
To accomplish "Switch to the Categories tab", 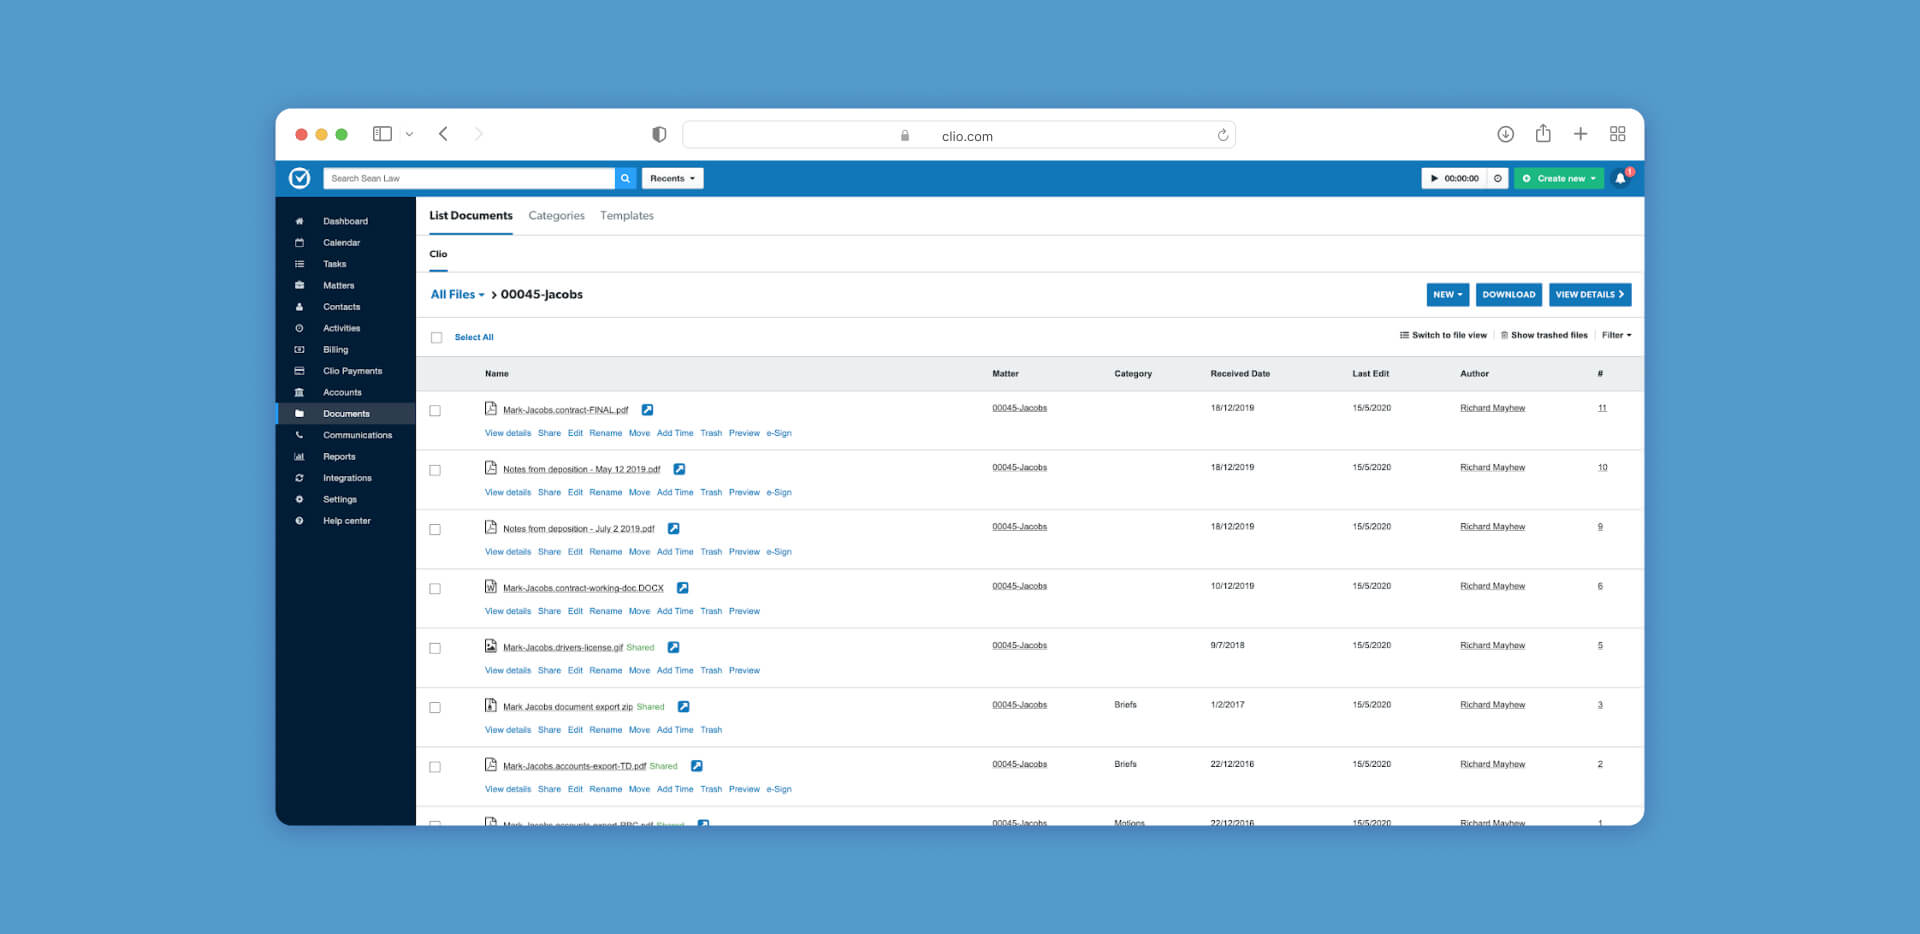I will pos(556,215).
